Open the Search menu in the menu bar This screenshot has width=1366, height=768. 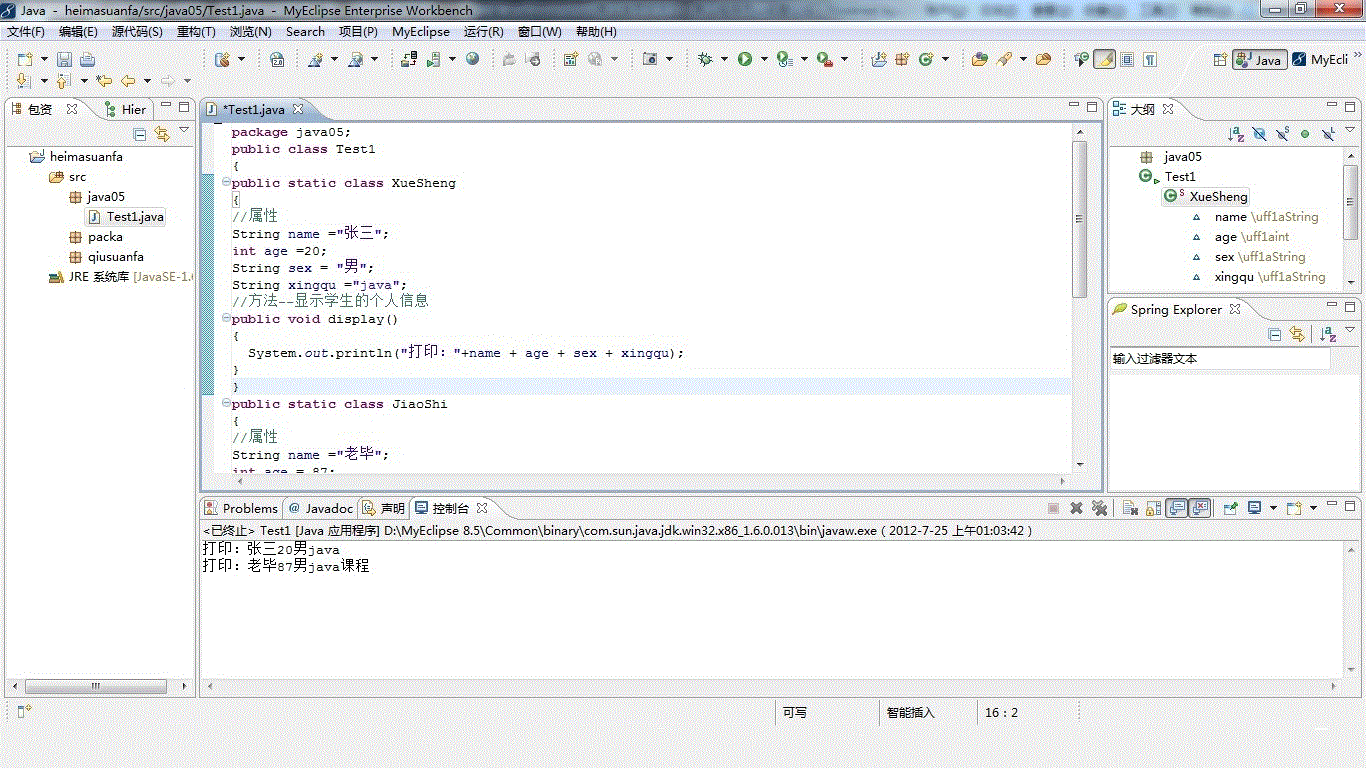[305, 31]
